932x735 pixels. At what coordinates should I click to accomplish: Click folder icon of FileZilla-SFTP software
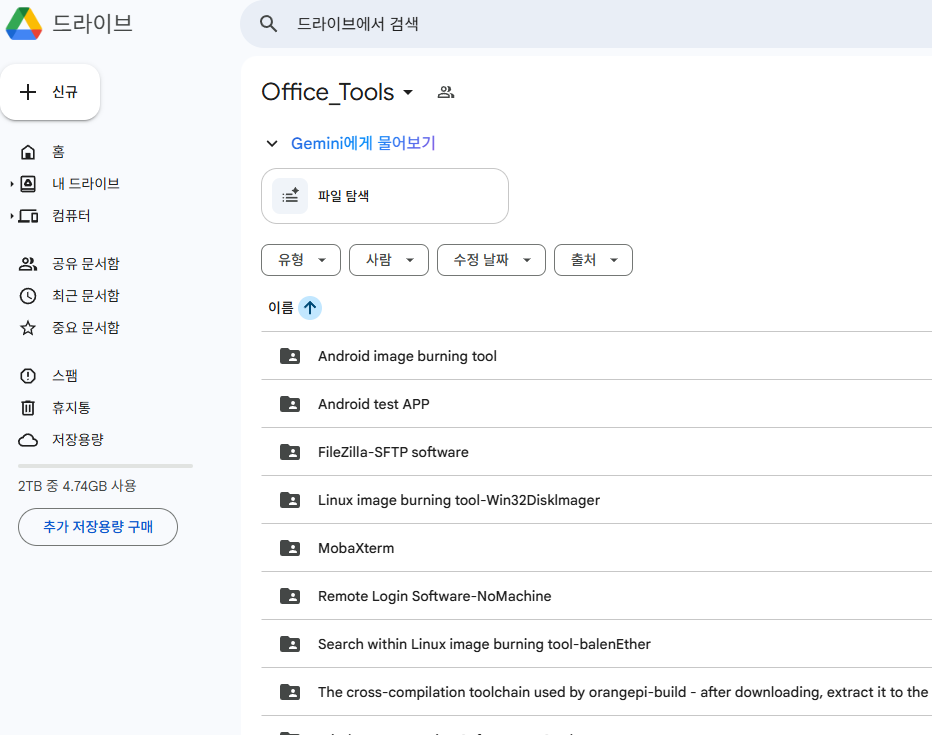[290, 452]
